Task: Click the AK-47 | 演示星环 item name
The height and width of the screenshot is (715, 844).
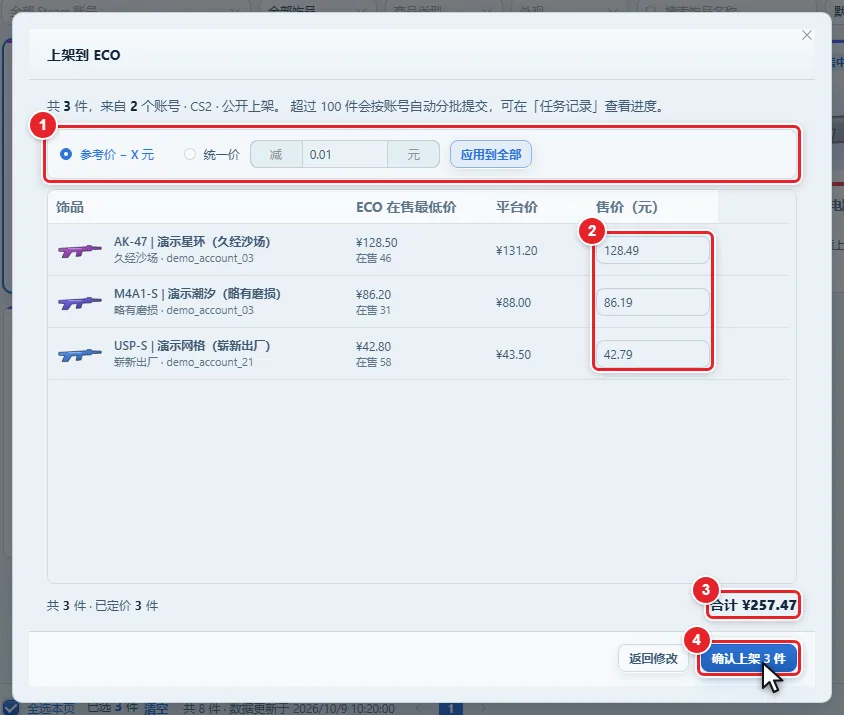Action: [x=192, y=242]
